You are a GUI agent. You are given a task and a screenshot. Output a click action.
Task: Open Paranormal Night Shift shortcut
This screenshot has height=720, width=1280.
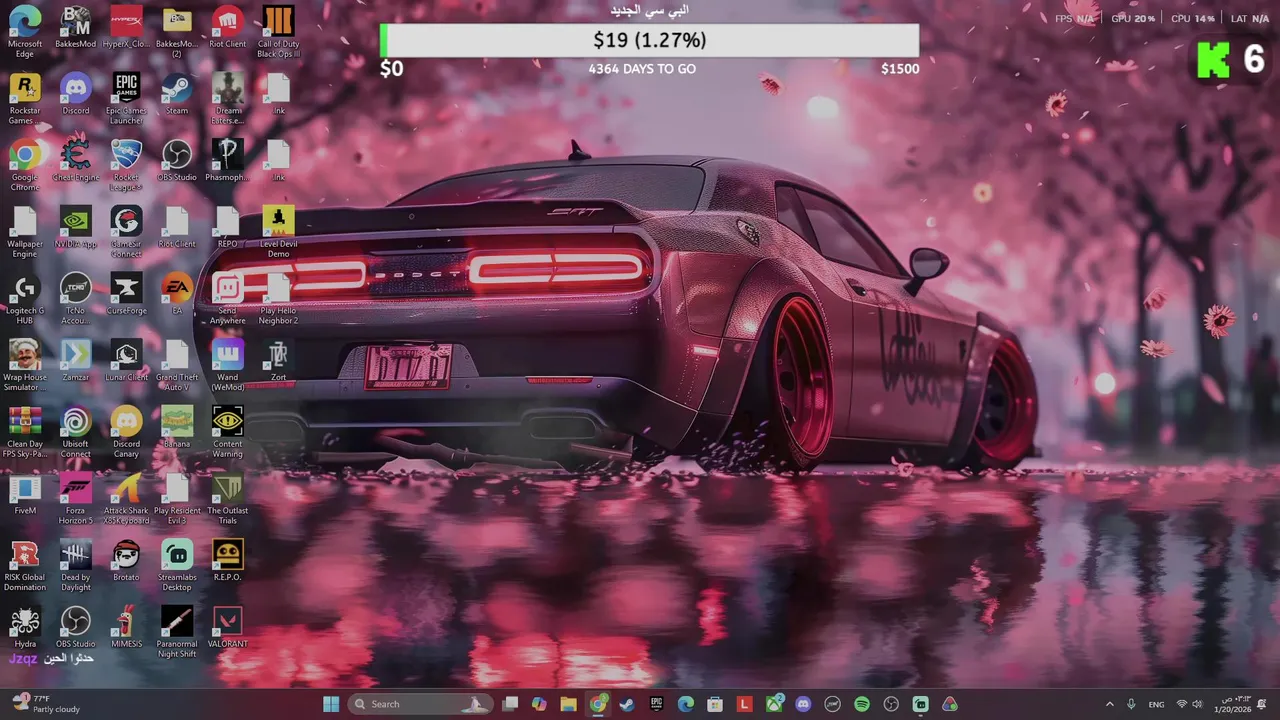pyautogui.click(x=177, y=632)
